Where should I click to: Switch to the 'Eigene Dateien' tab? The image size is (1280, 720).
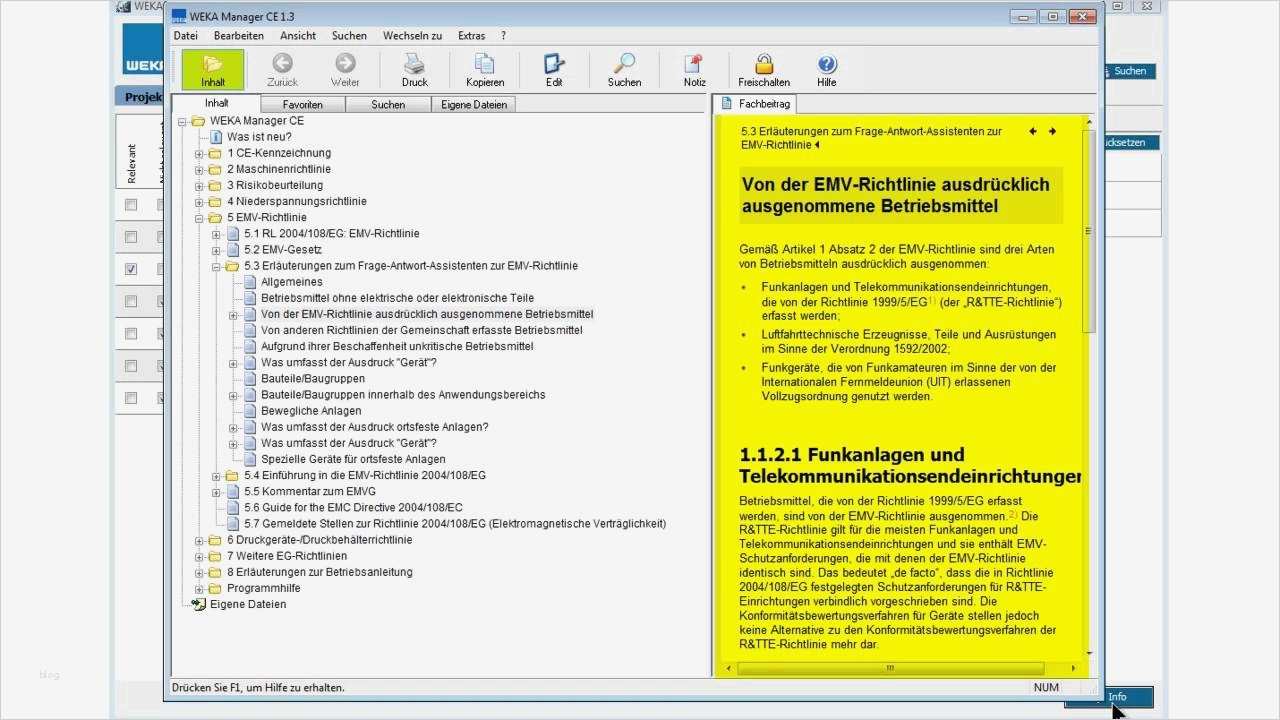(474, 104)
